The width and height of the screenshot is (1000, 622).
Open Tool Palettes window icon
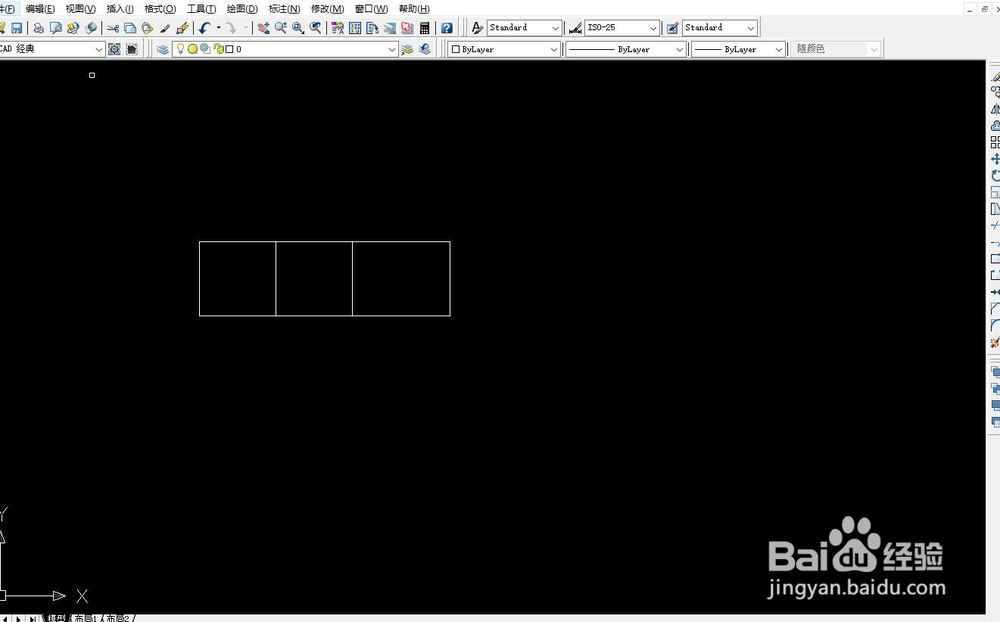[x=372, y=28]
